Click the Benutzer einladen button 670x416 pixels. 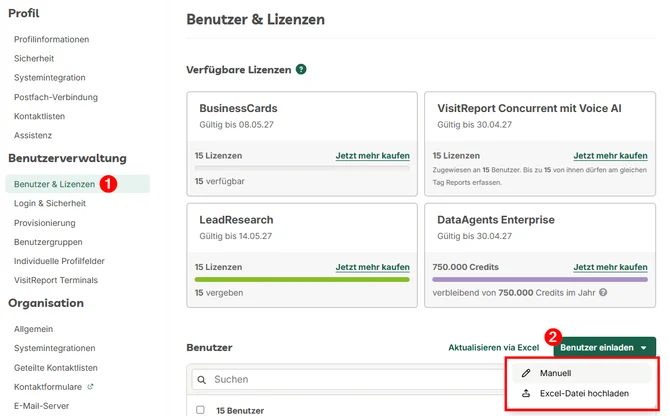pyautogui.click(x=604, y=348)
